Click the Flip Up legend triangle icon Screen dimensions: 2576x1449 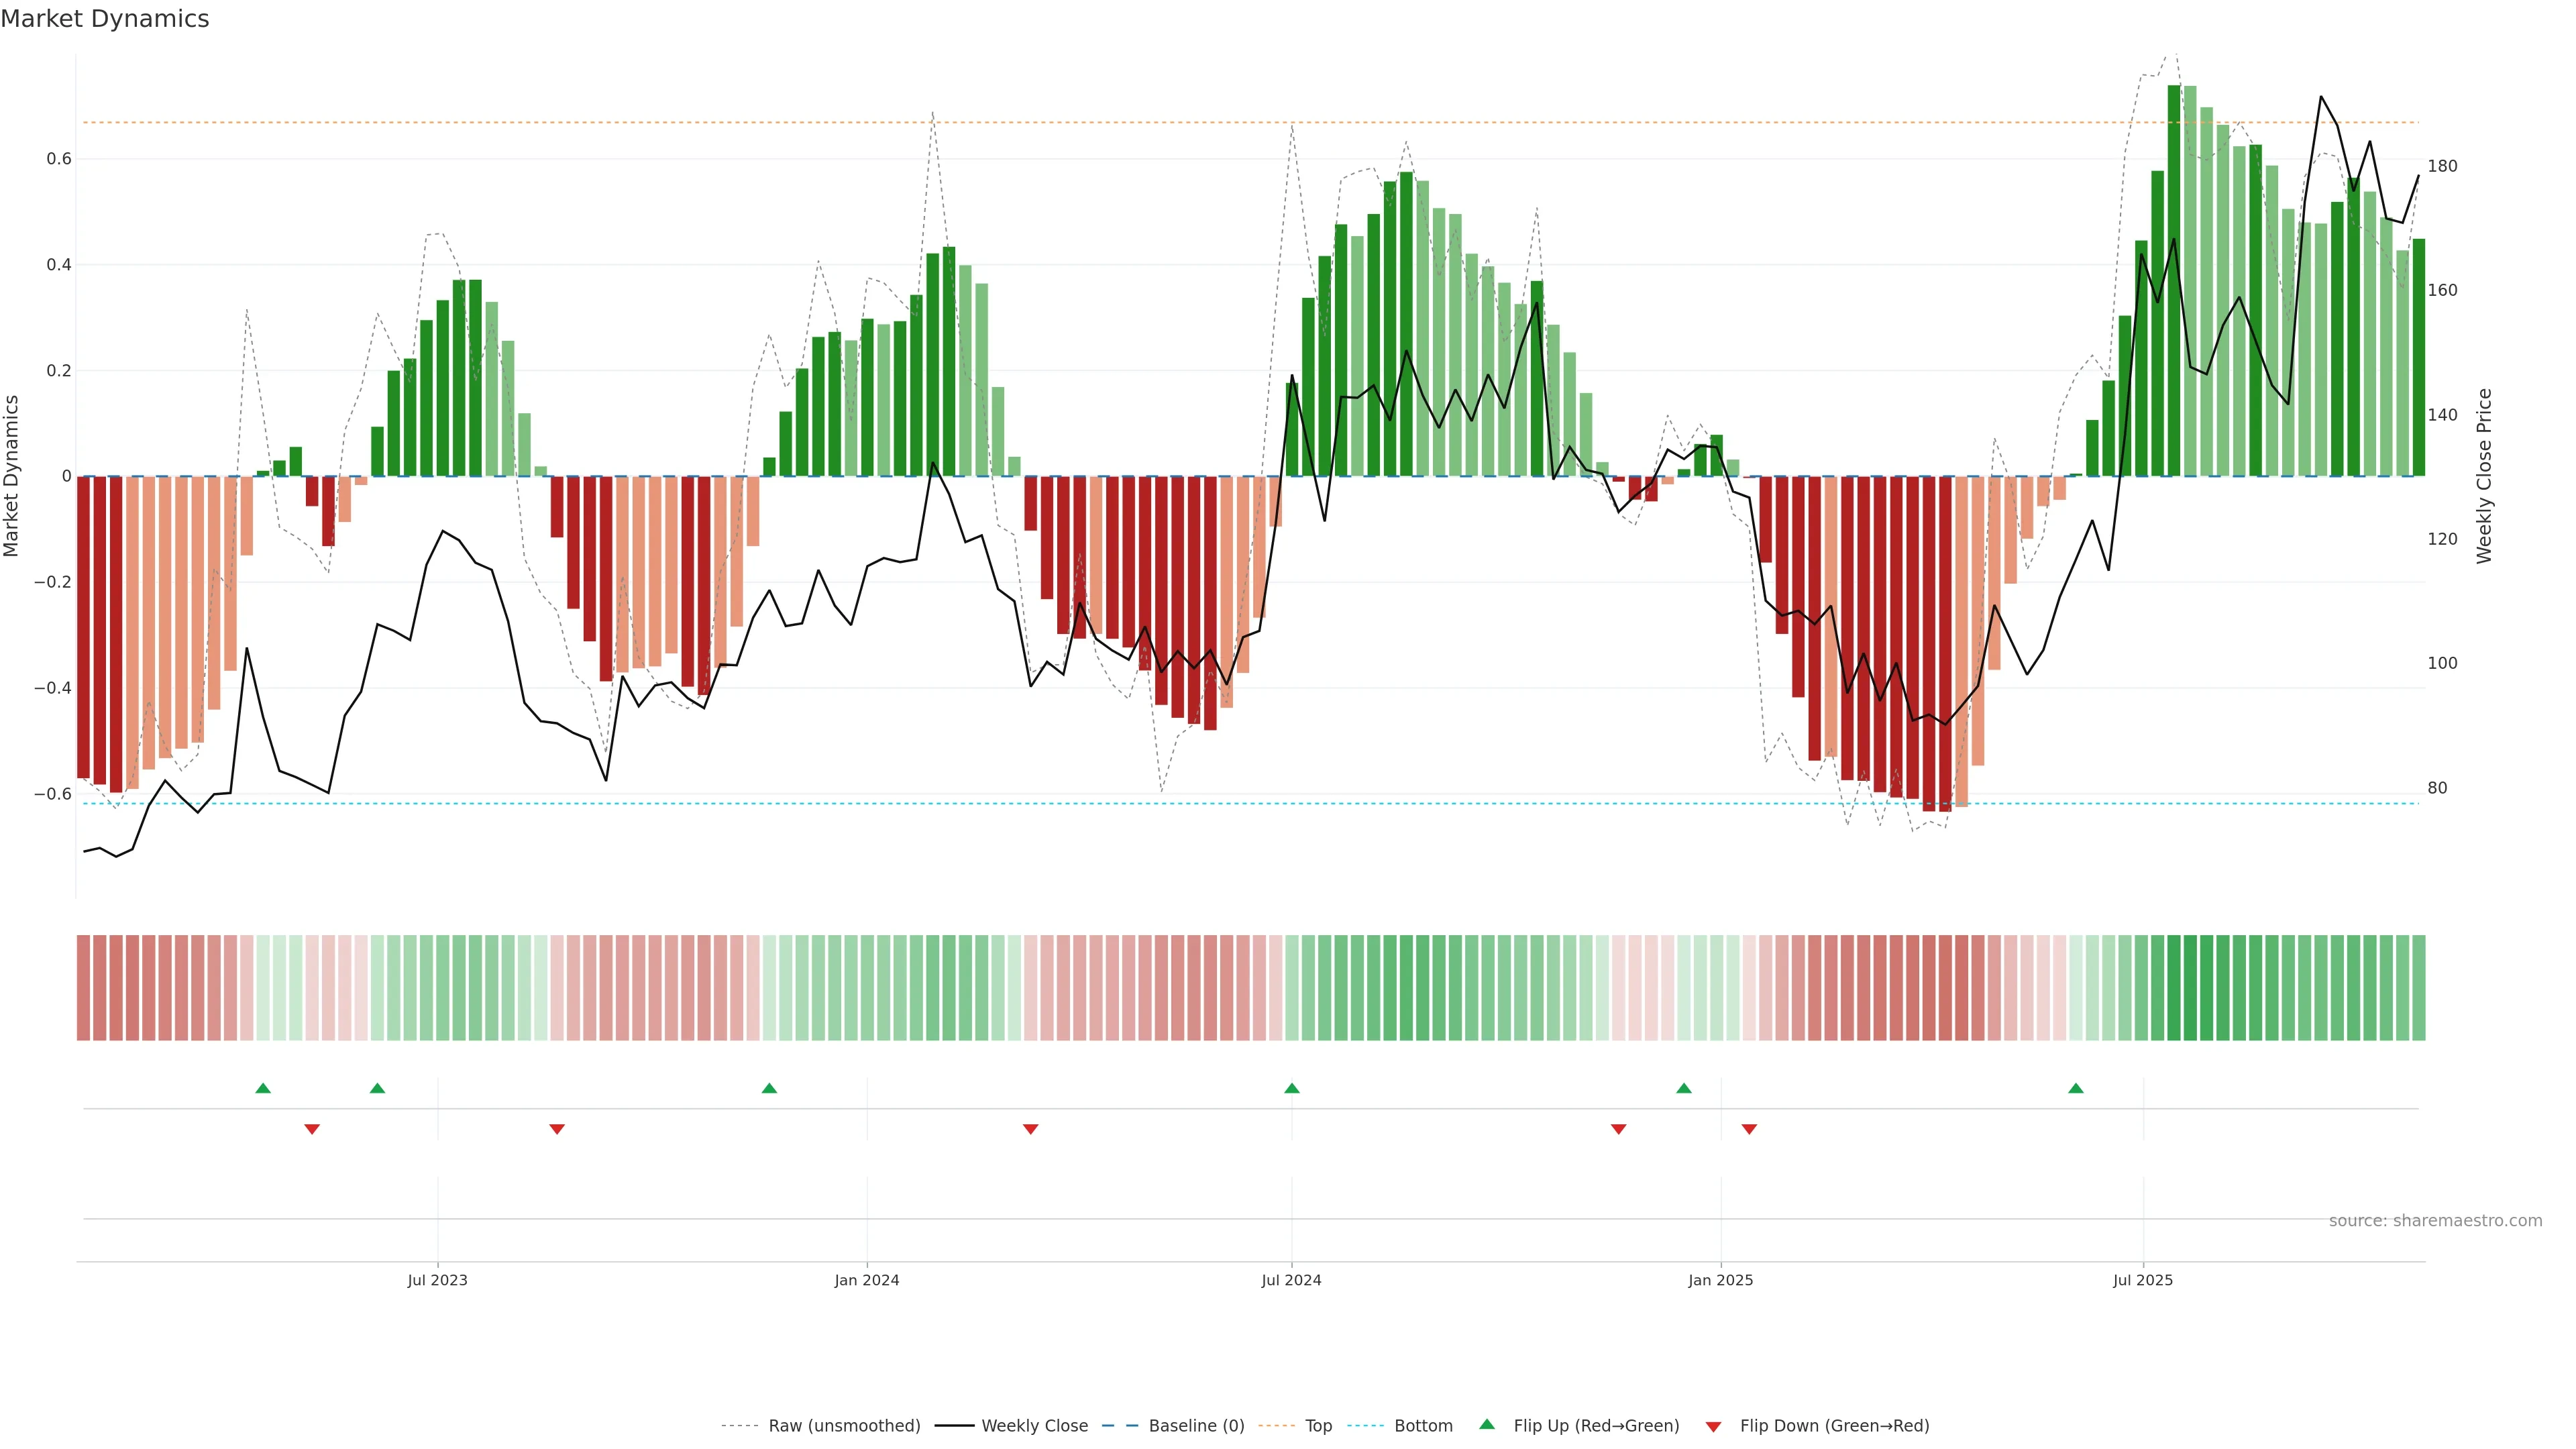[1487, 1424]
